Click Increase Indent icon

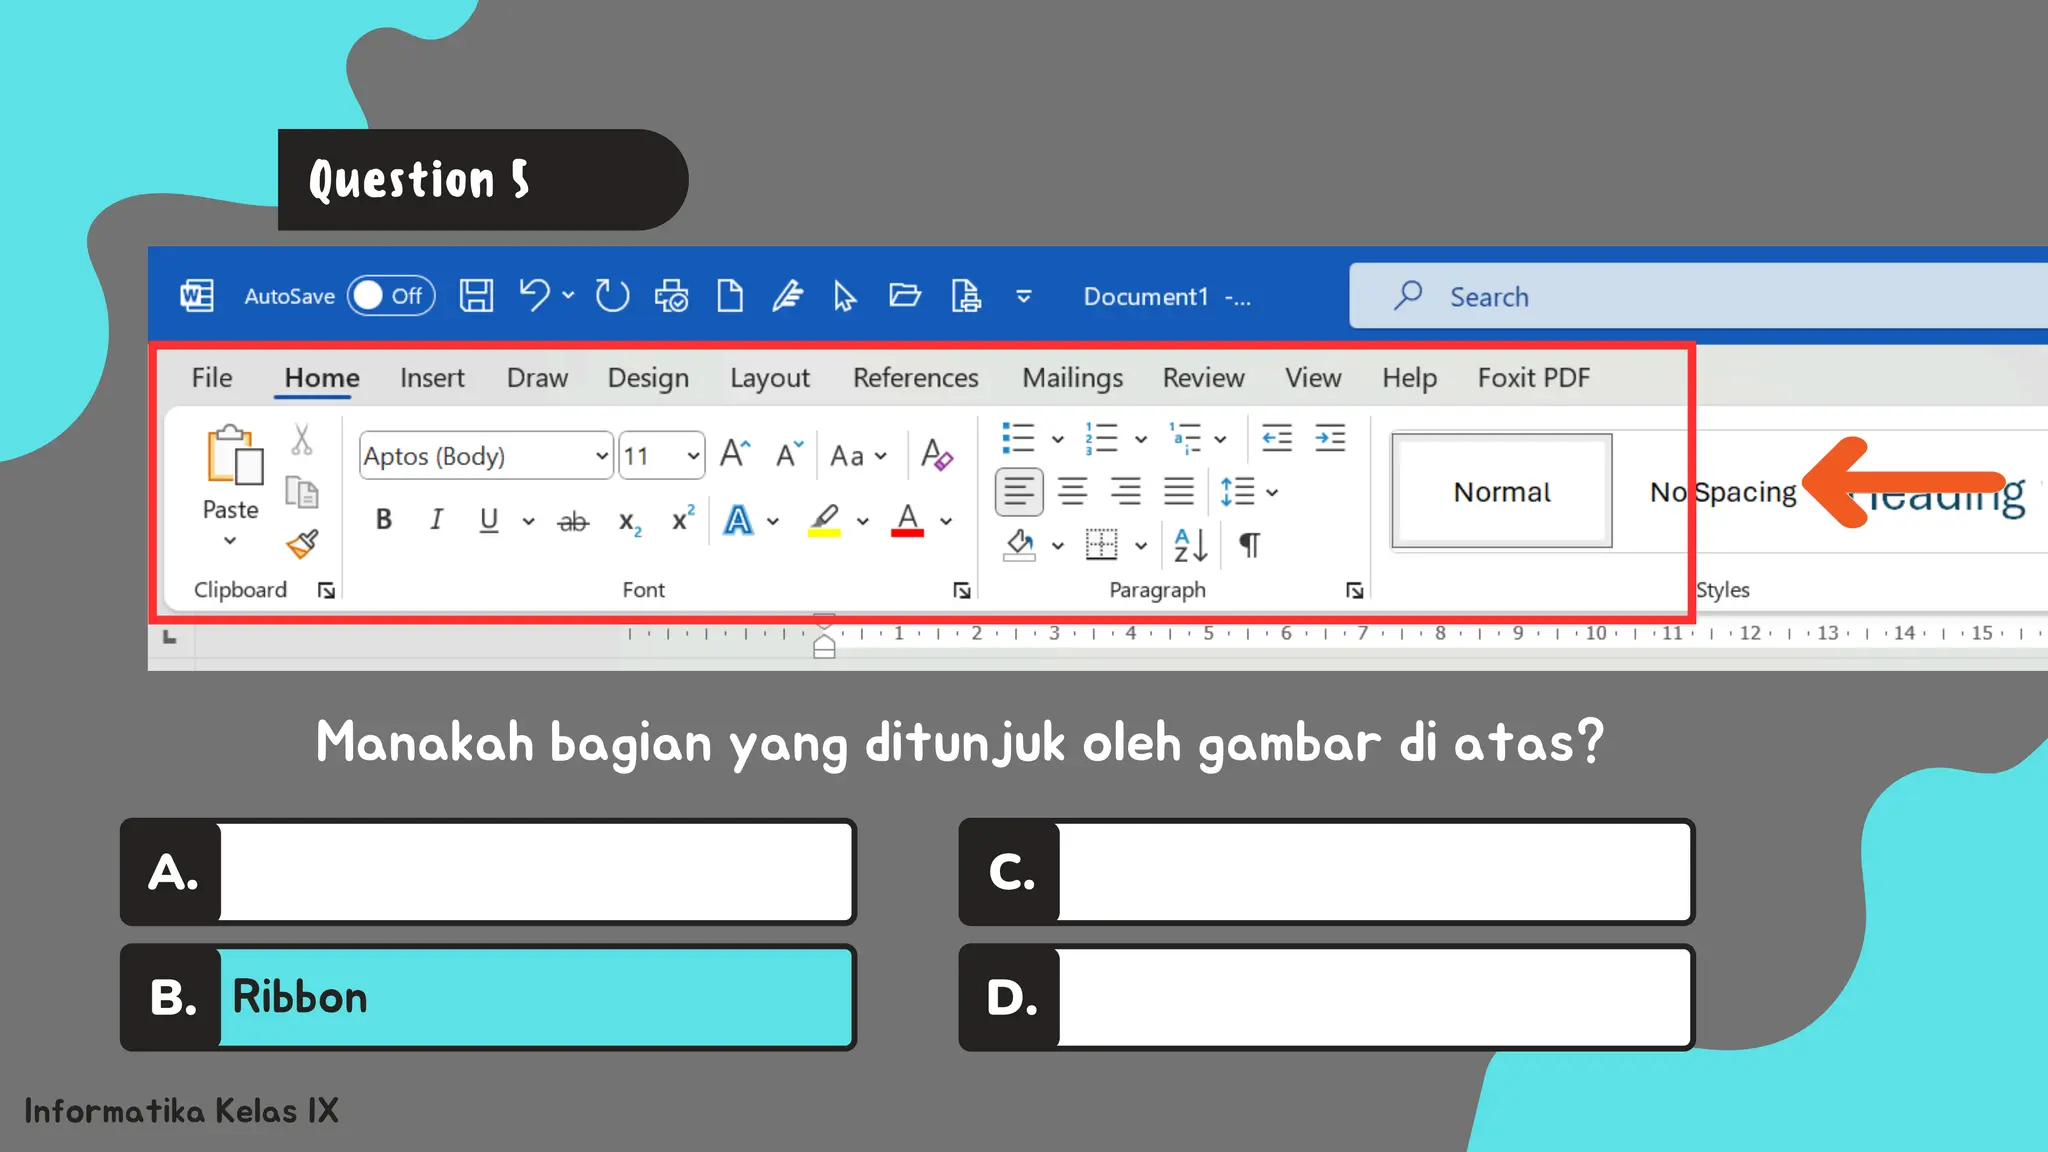1330,438
